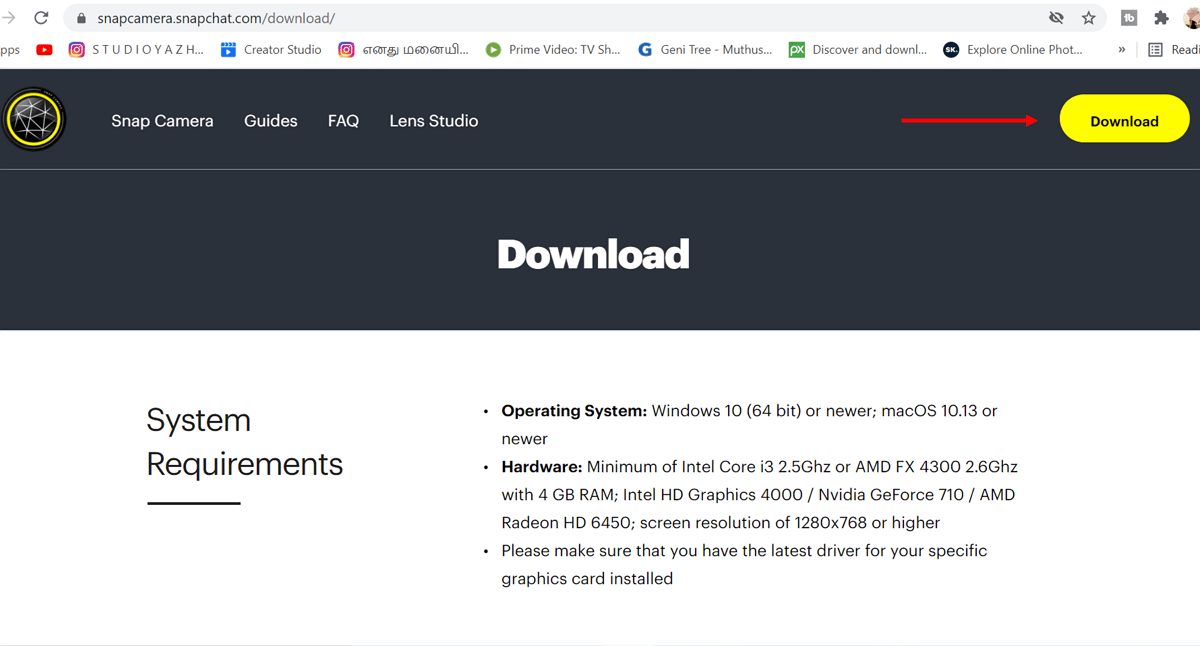Bookmark this page with the star icon
The width and height of the screenshot is (1200, 646).
(1089, 18)
